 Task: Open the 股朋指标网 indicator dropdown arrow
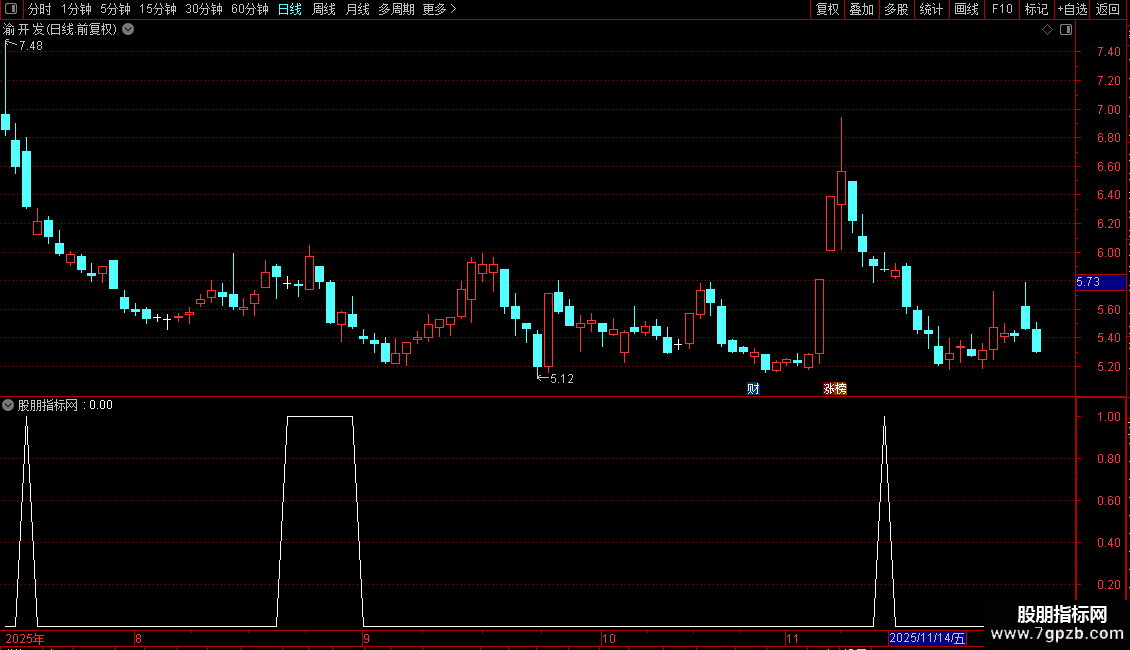pyautogui.click(x=8, y=405)
